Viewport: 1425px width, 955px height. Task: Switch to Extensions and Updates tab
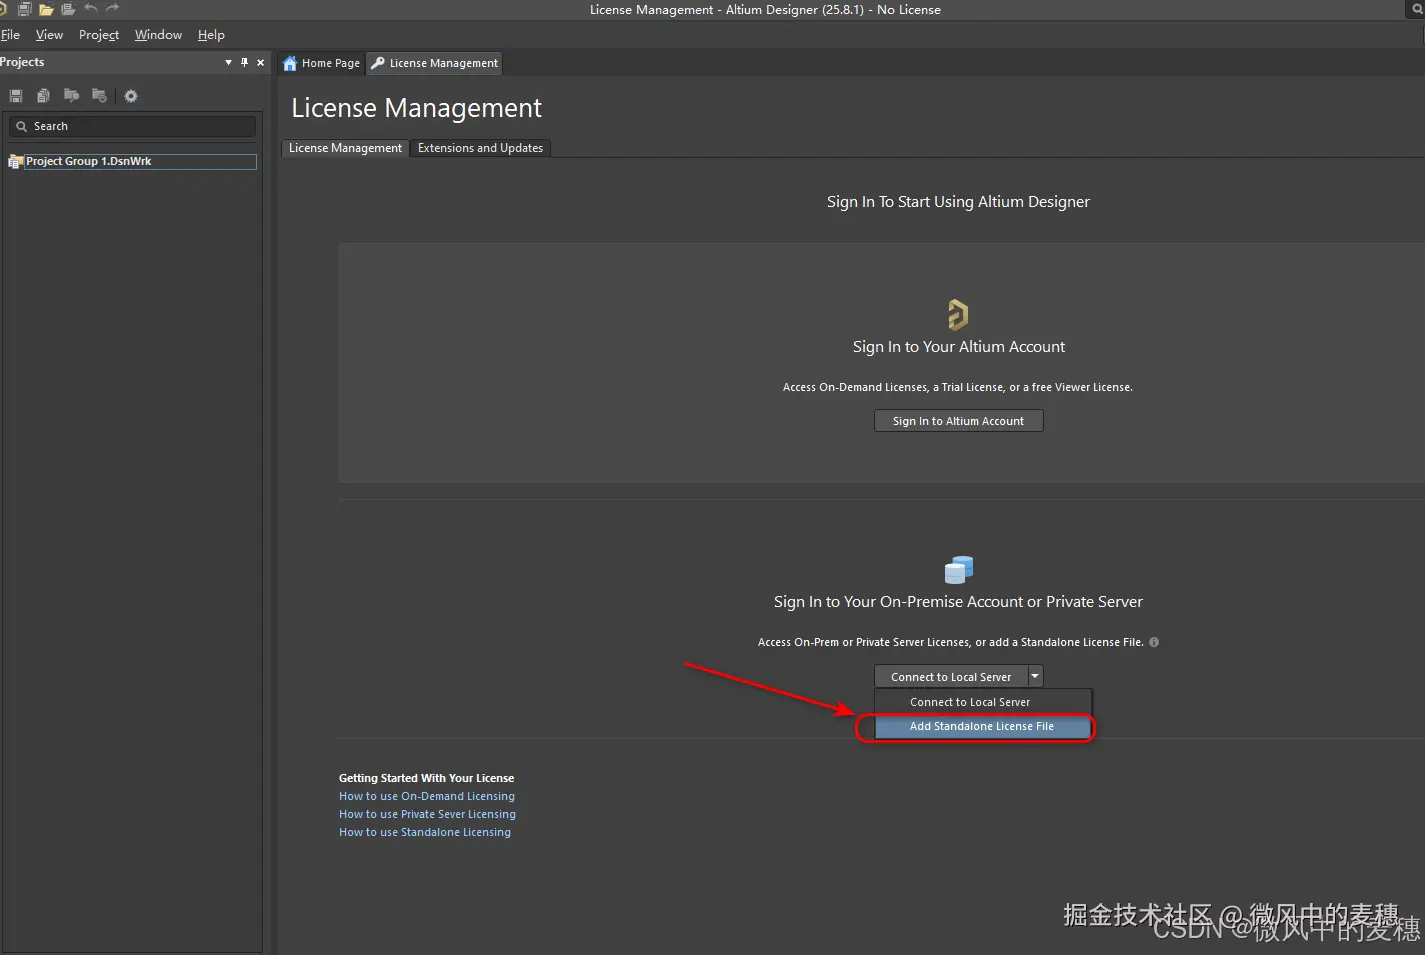[480, 148]
